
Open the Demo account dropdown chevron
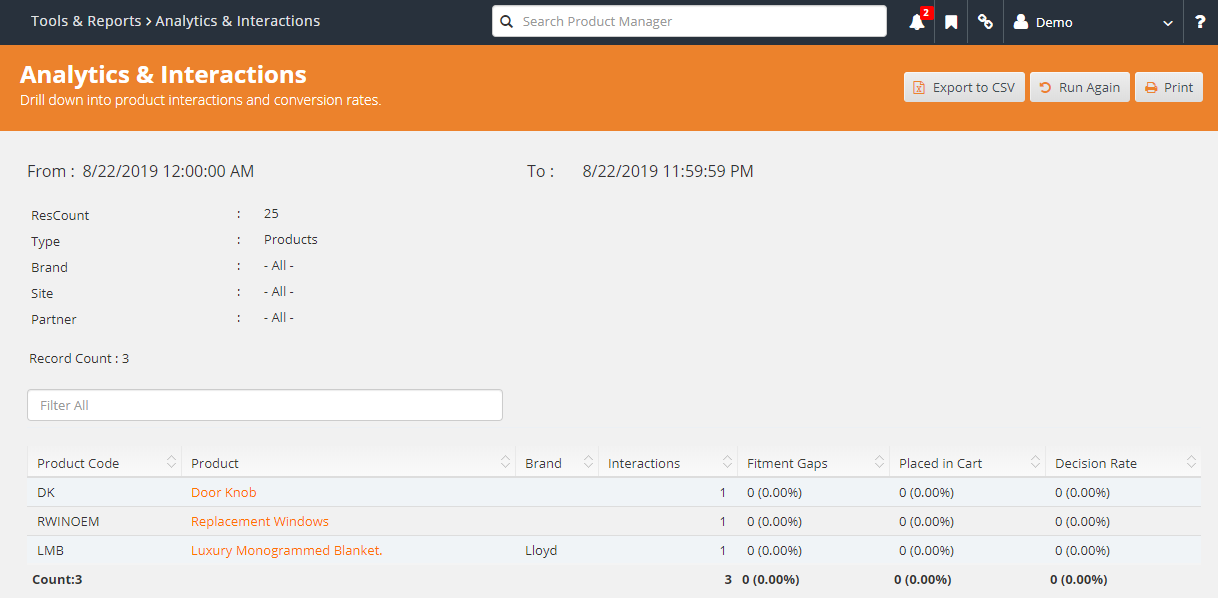coord(1166,21)
